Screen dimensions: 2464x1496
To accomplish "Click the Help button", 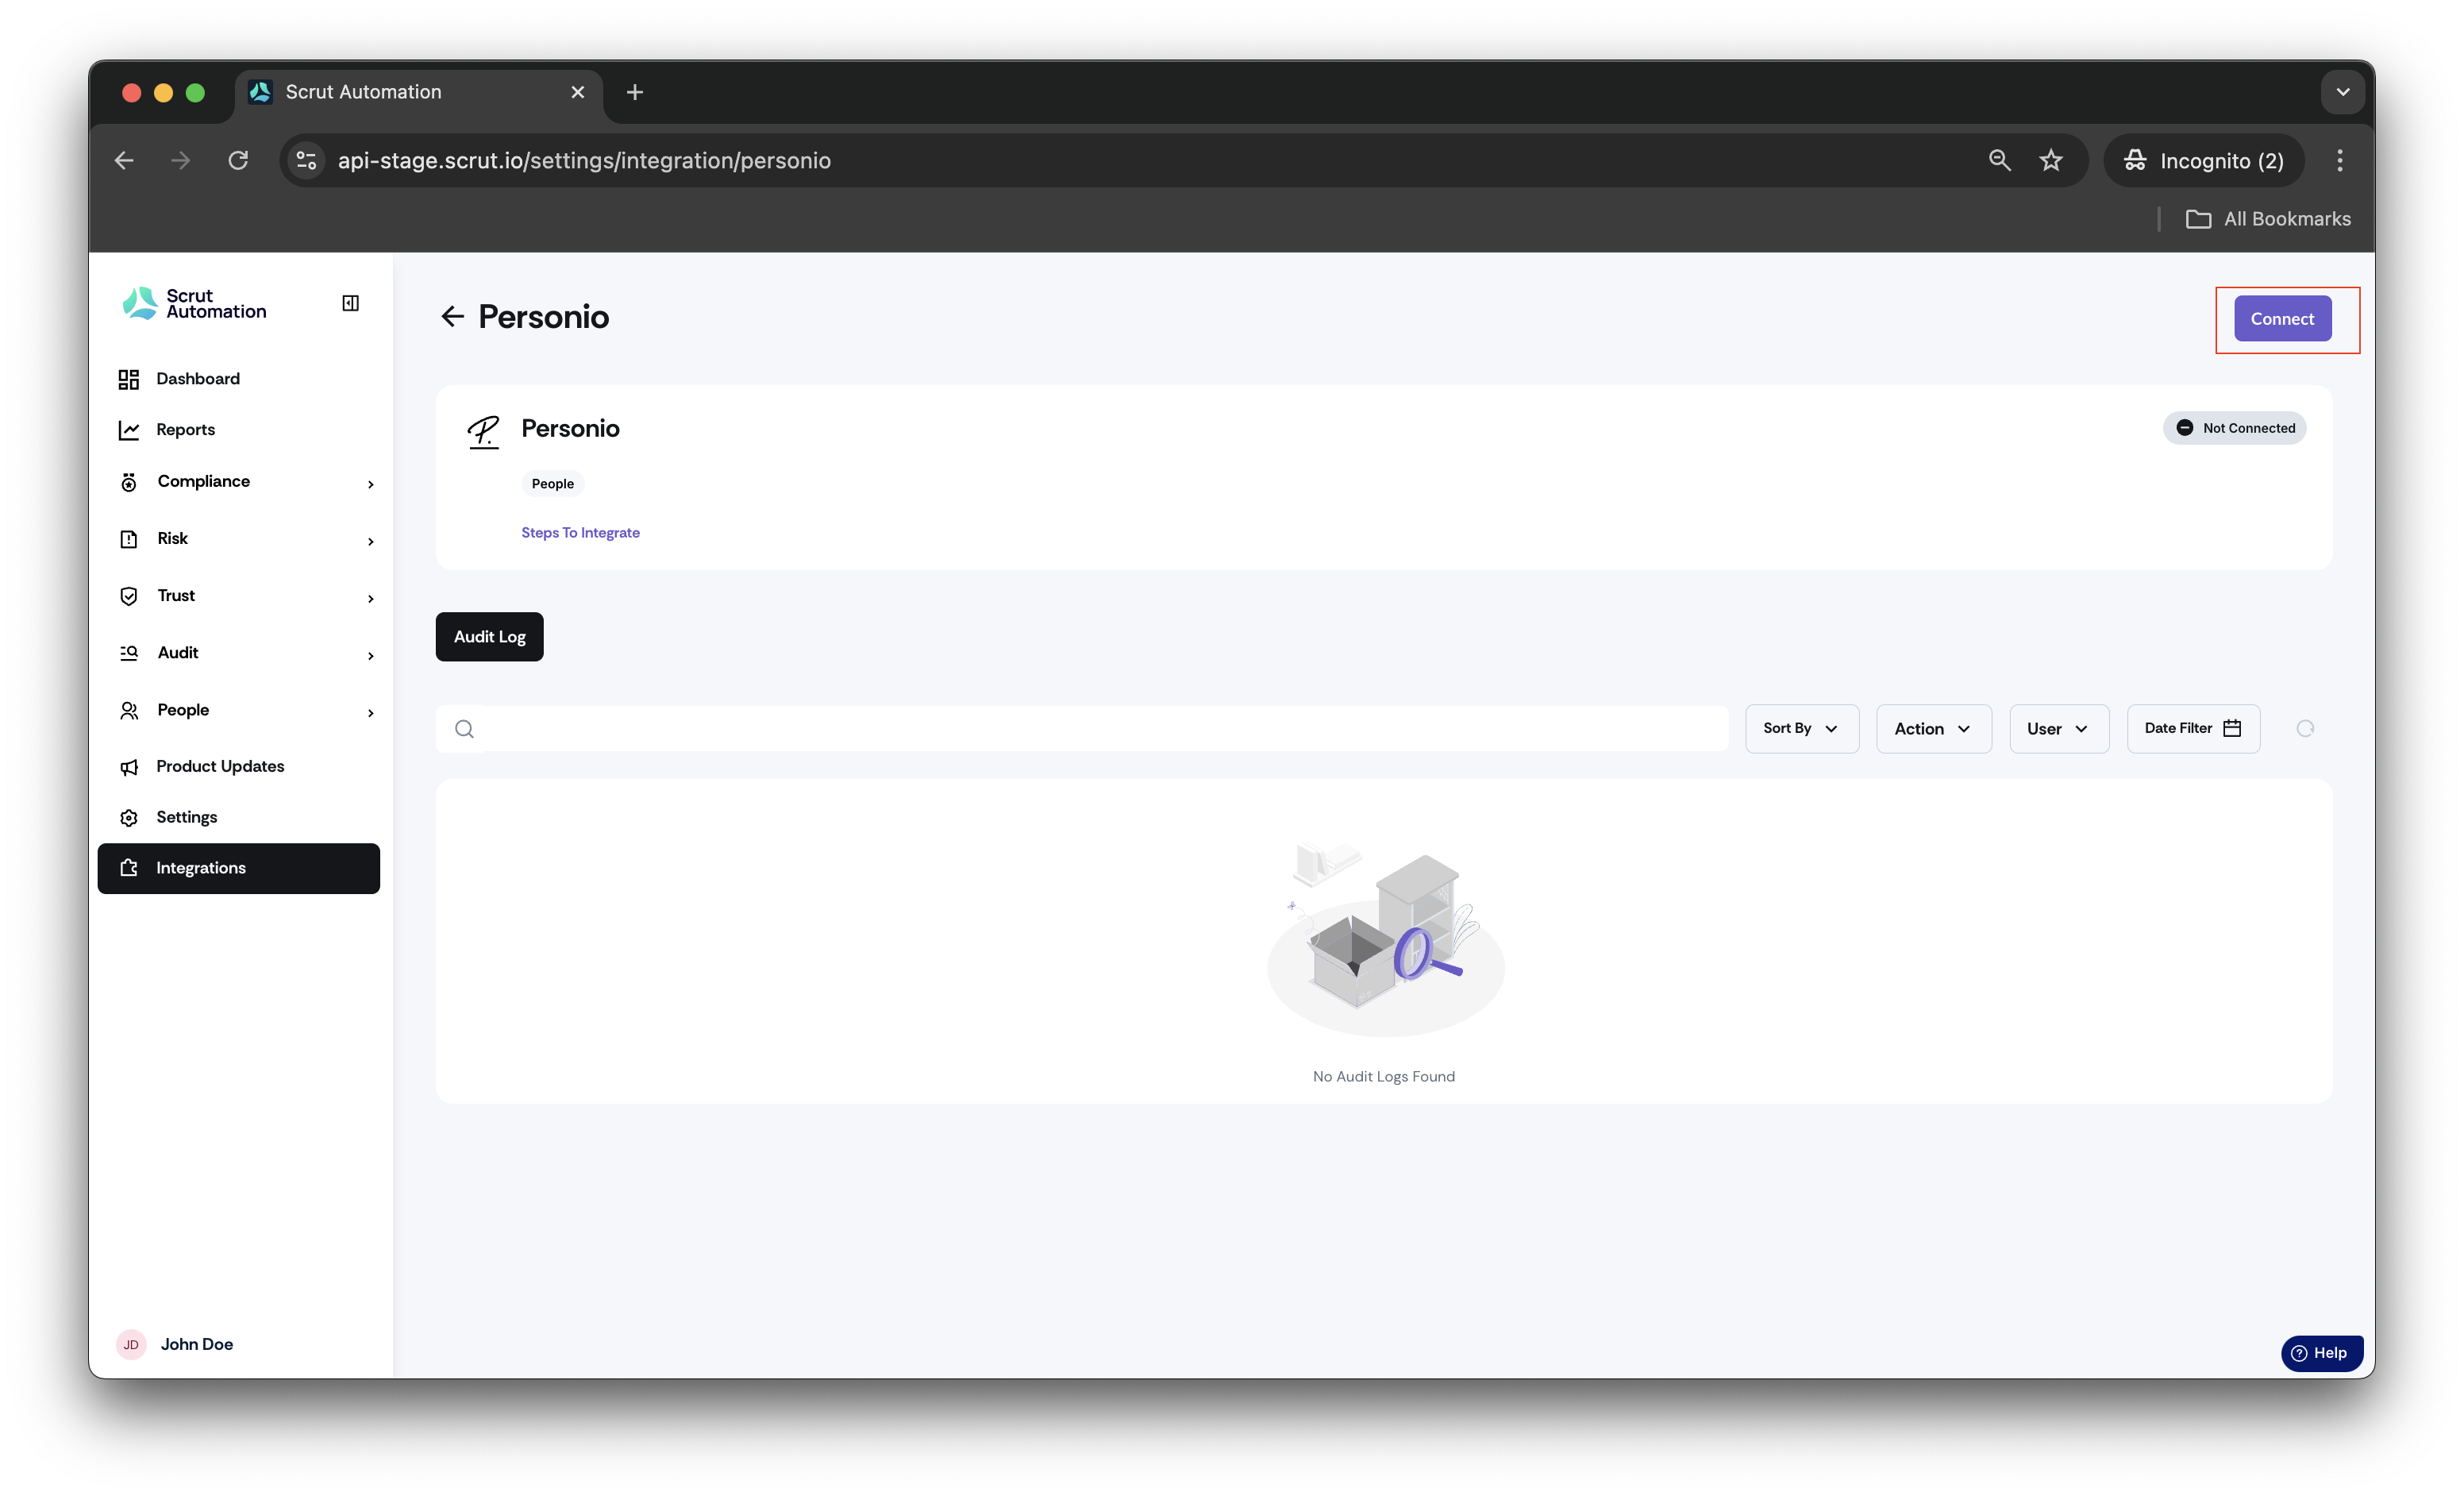I will point(2321,1353).
